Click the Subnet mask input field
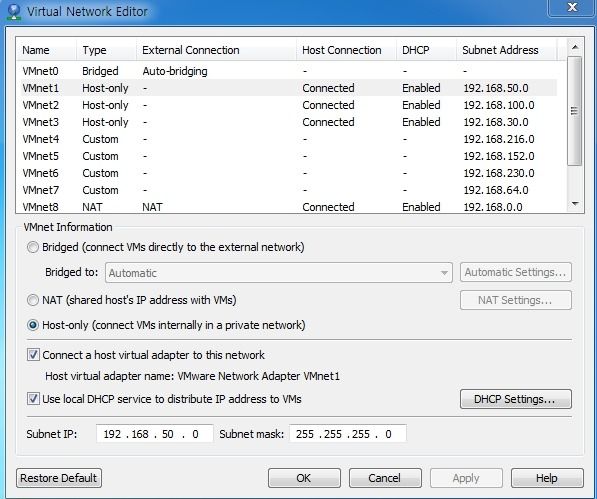Screen dimensions: 597x499 coord(348,434)
